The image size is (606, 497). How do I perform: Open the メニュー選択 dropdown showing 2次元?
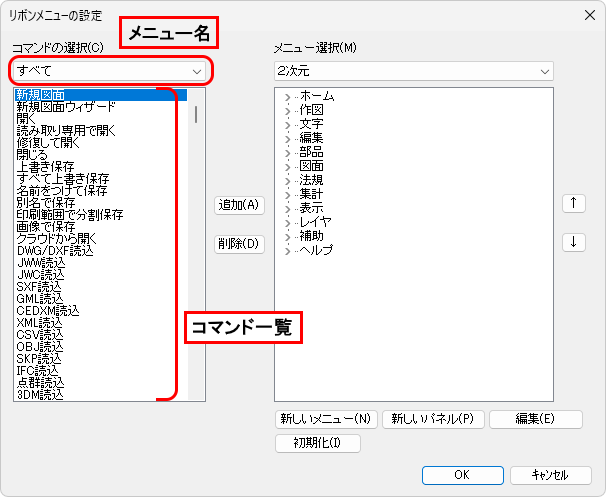click(414, 71)
